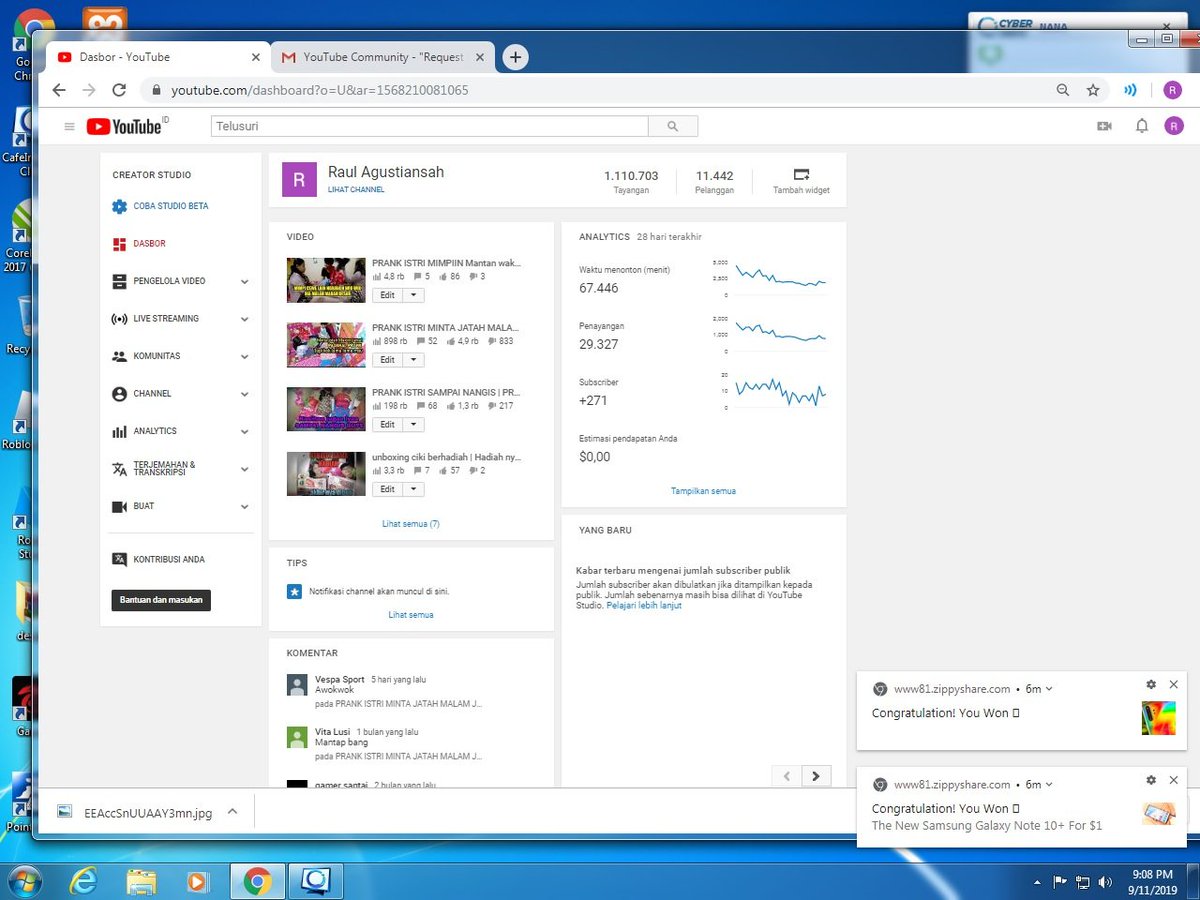The image size is (1200, 900).
Task: Click the Waktu menonton line chart
Action: (781, 277)
